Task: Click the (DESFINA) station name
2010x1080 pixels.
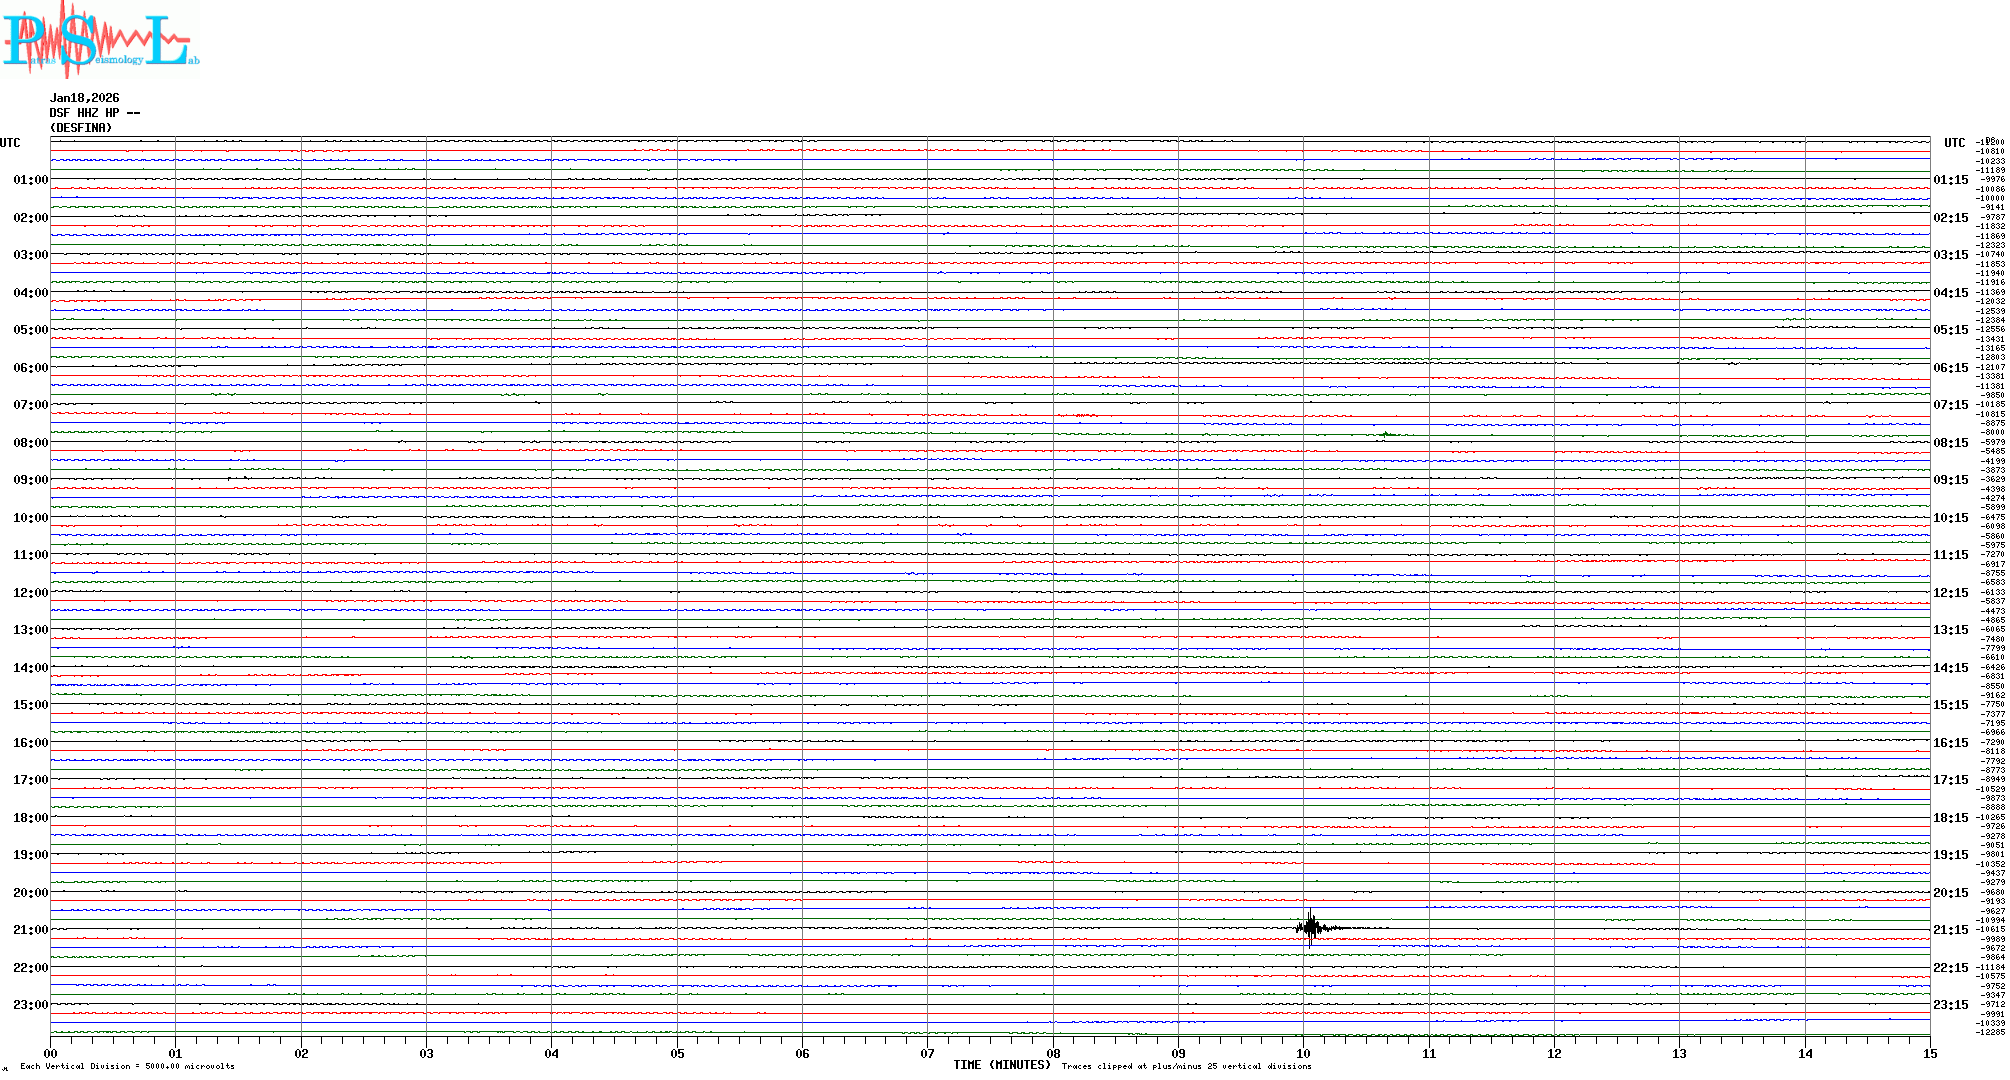Action: point(81,128)
